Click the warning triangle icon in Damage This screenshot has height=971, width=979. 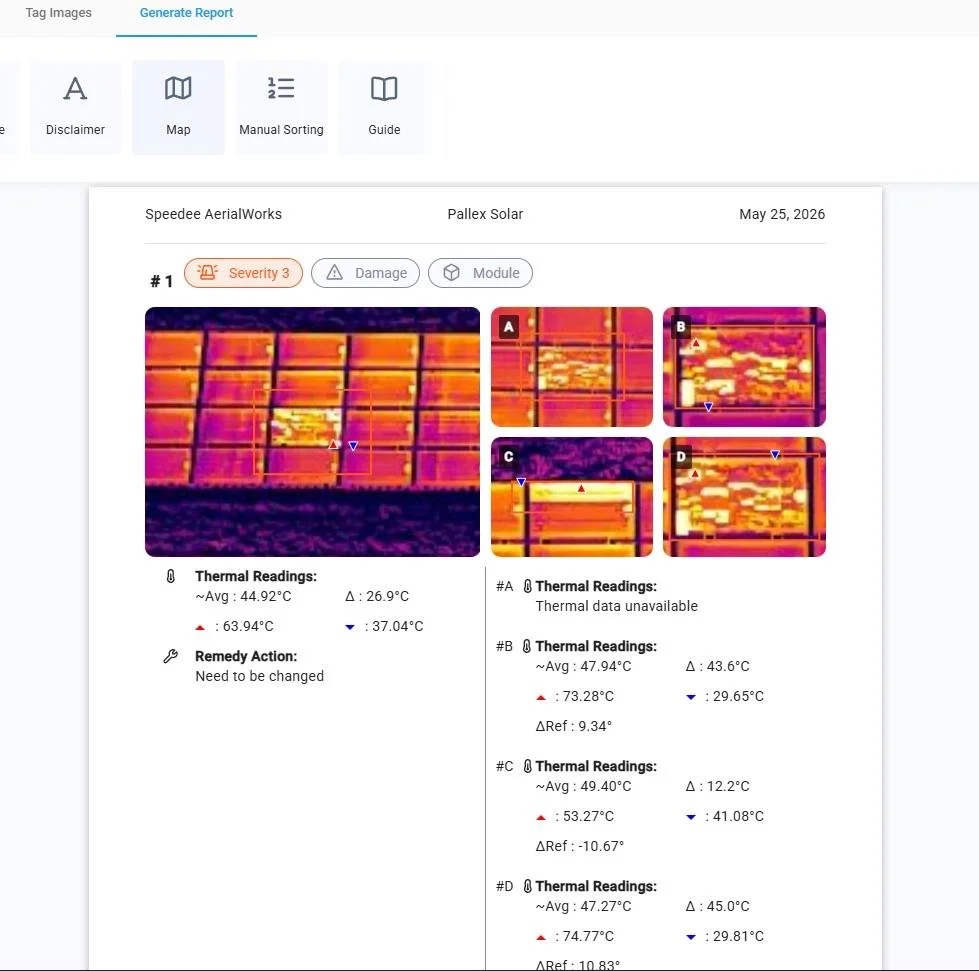[335, 272]
